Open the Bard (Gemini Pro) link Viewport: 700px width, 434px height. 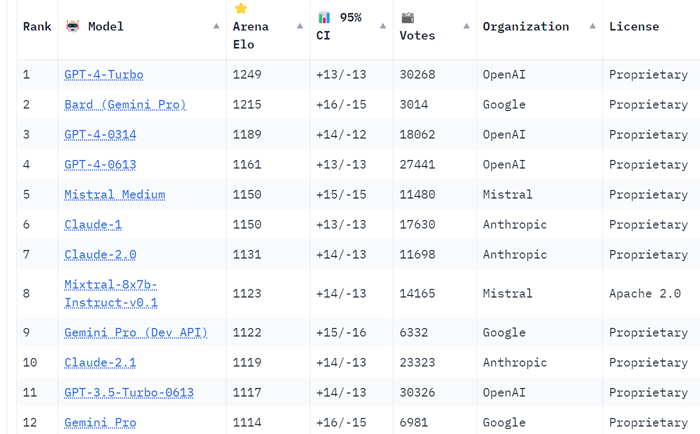[x=125, y=104]
